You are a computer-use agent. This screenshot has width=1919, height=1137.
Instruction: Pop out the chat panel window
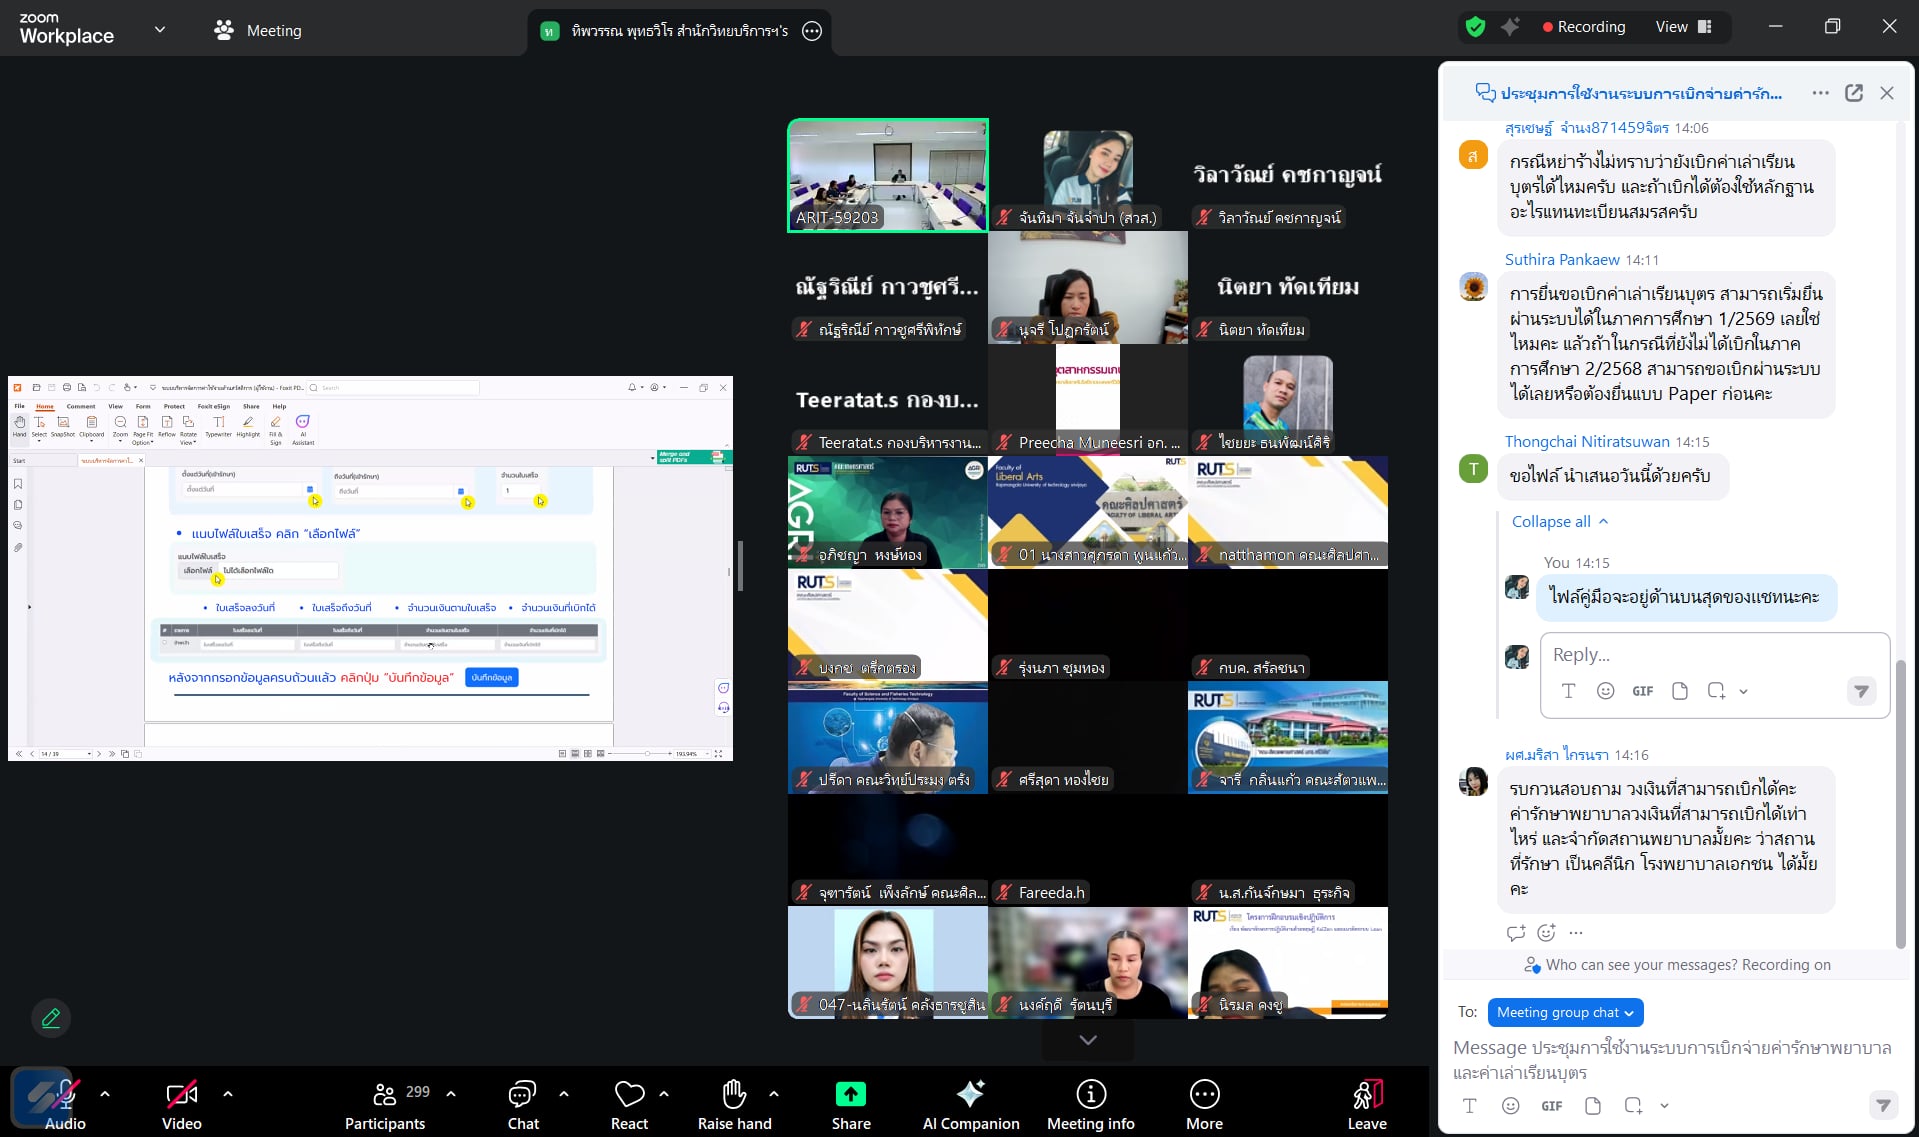tap(1853, 93)
